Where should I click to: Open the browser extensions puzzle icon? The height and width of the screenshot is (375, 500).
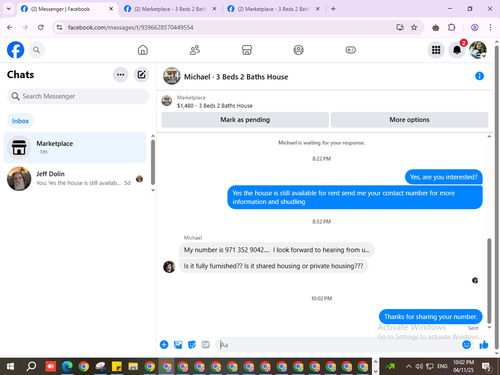click(x=451, y=27)
